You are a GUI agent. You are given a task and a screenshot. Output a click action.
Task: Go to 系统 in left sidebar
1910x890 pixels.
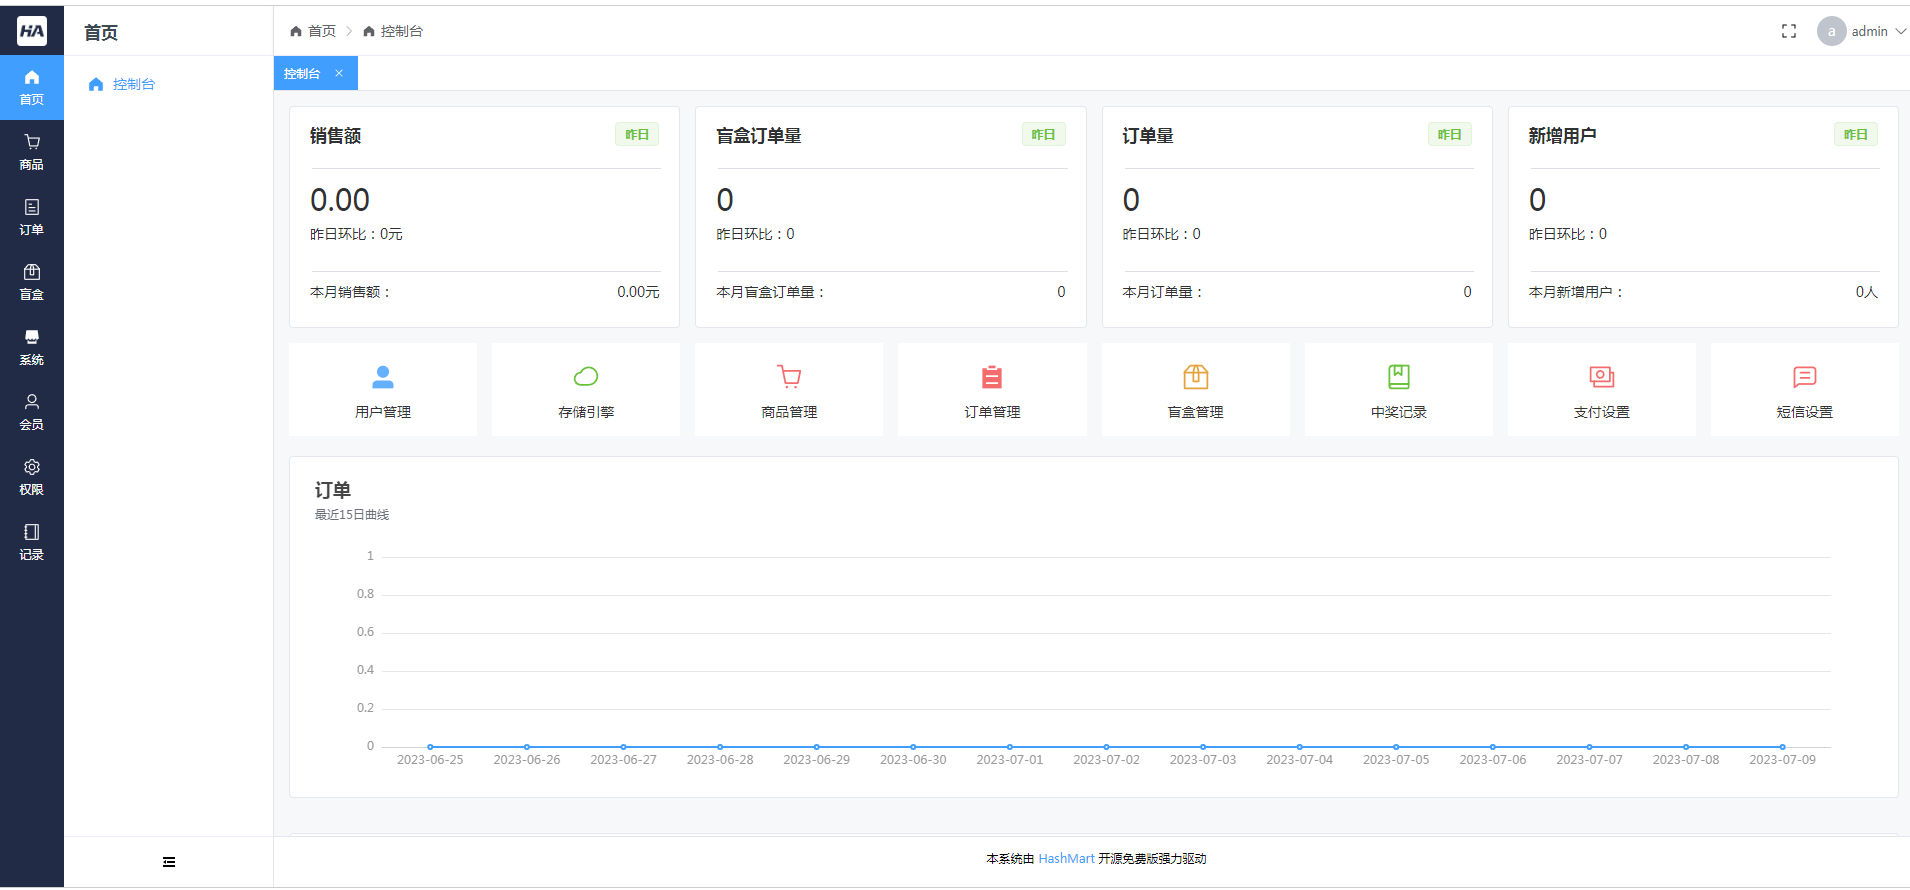(x=31, y=347)
